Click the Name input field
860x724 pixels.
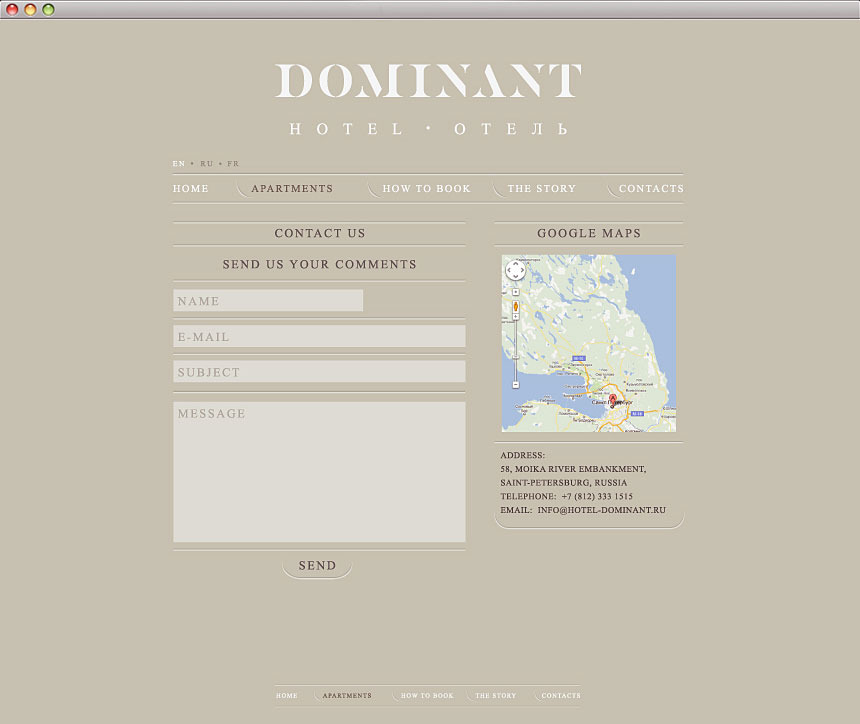(x=268, y=301)
